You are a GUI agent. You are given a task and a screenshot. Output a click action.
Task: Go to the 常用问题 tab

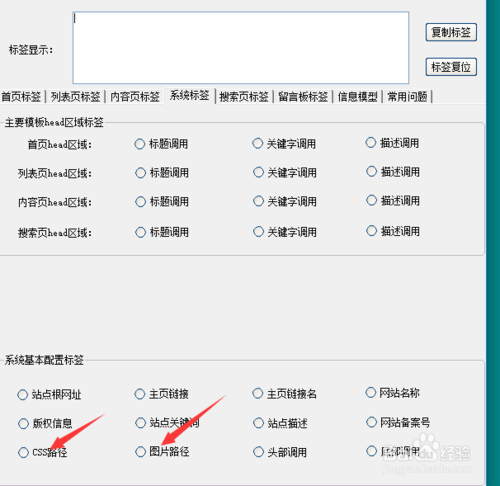pyautogui.click(x=407, y=97)
